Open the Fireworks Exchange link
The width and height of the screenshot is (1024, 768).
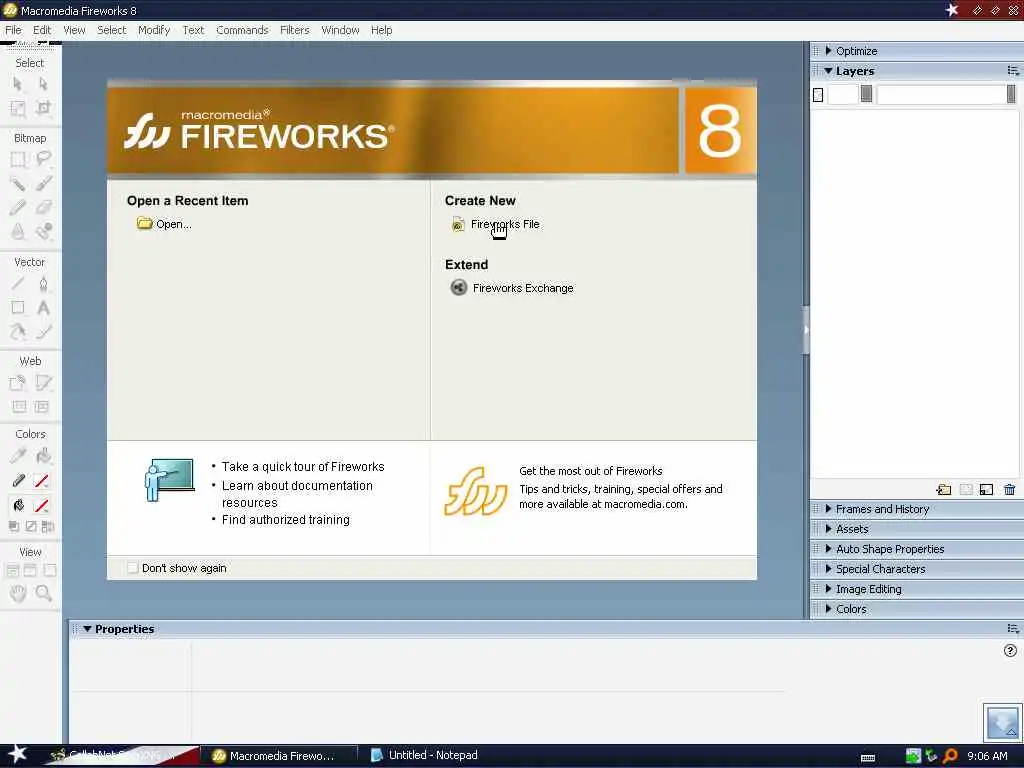pos(512,288)
